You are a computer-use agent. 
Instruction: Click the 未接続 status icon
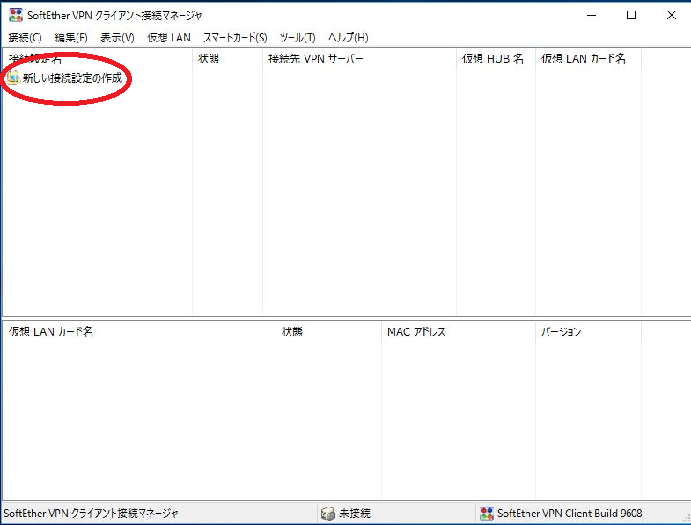coord(328,514)
